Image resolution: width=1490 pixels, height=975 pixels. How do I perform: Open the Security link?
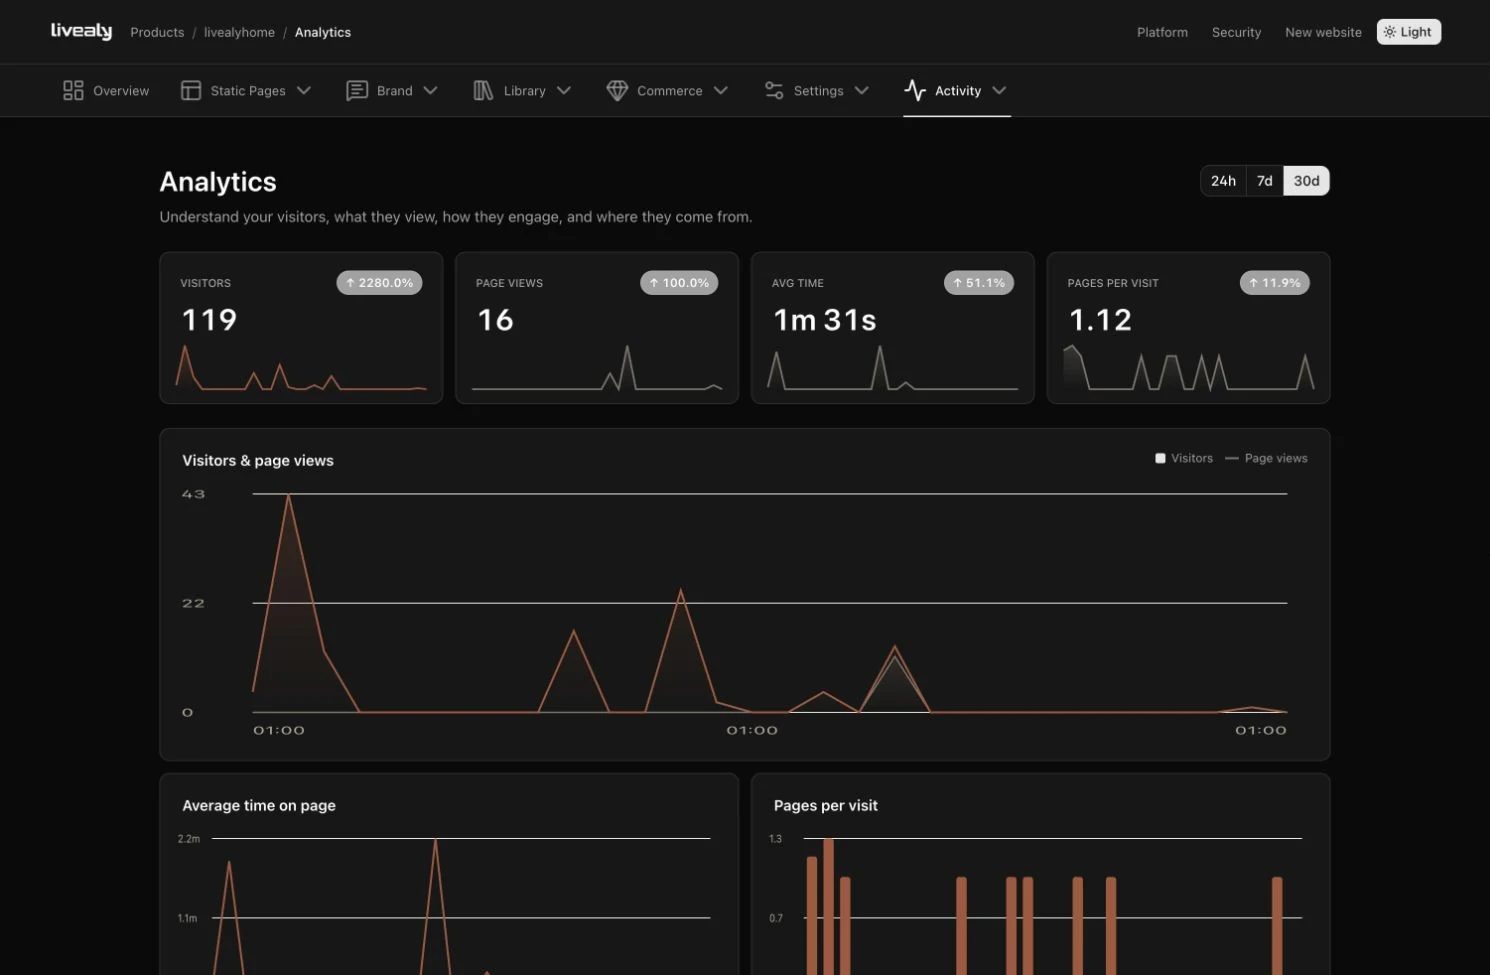pyautogui.click(x=1236, y=32)
